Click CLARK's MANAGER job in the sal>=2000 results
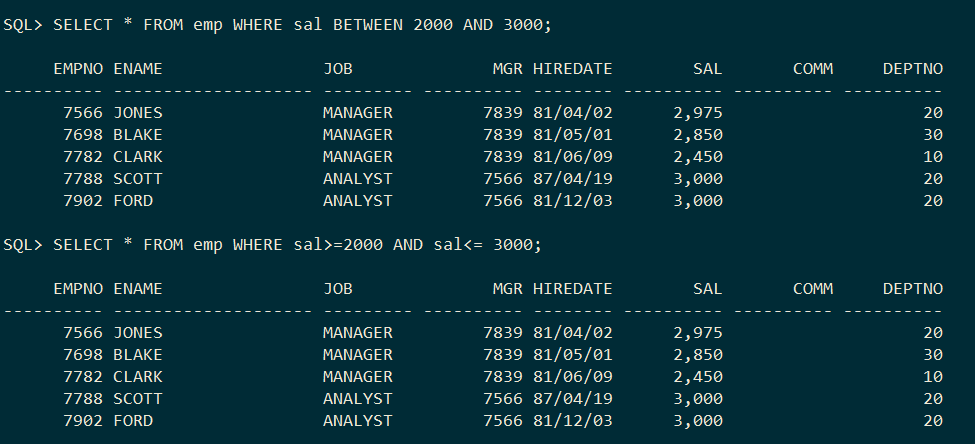 pos(358,377)
